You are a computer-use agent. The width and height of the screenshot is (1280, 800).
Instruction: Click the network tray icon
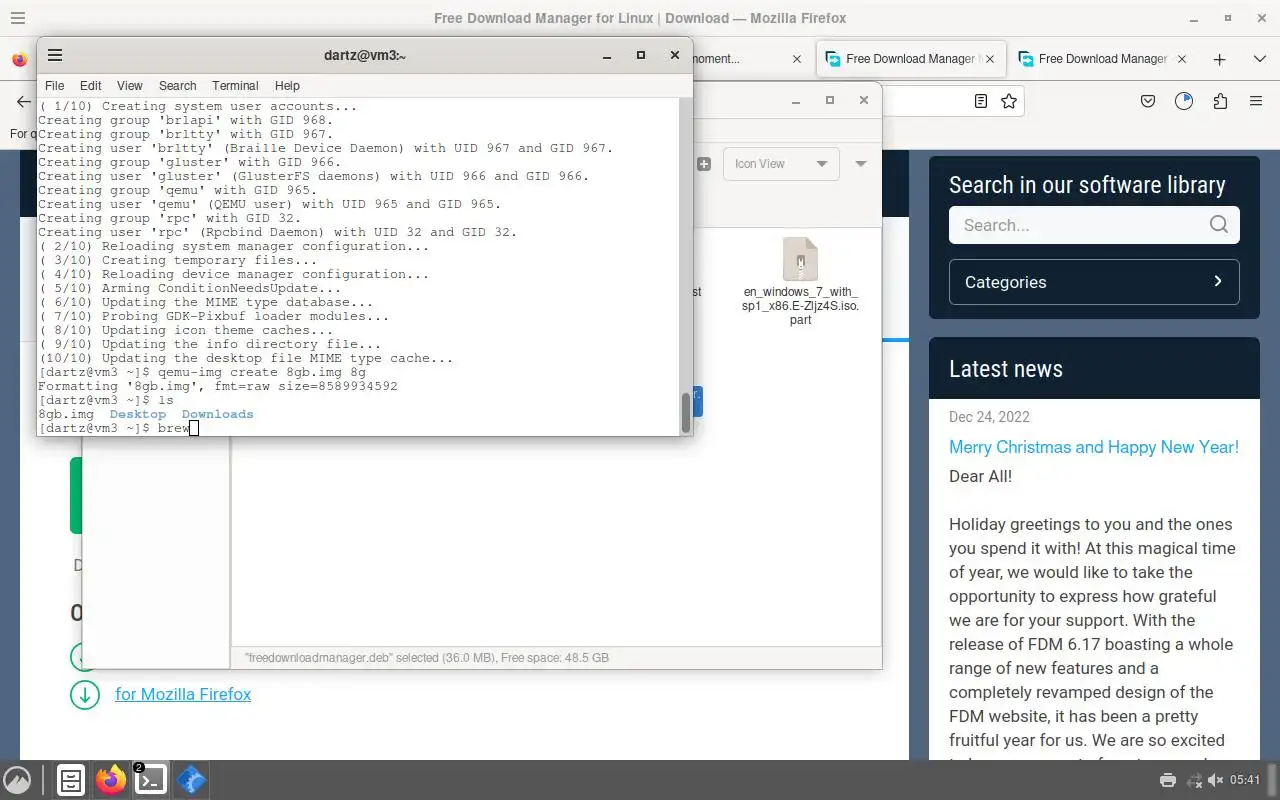1193,780
